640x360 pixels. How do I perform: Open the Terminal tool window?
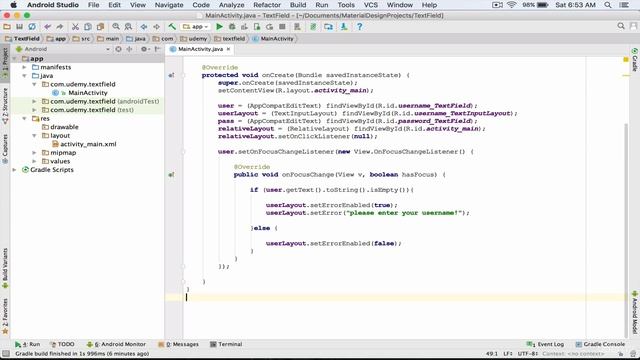click(x=226, y=344)
